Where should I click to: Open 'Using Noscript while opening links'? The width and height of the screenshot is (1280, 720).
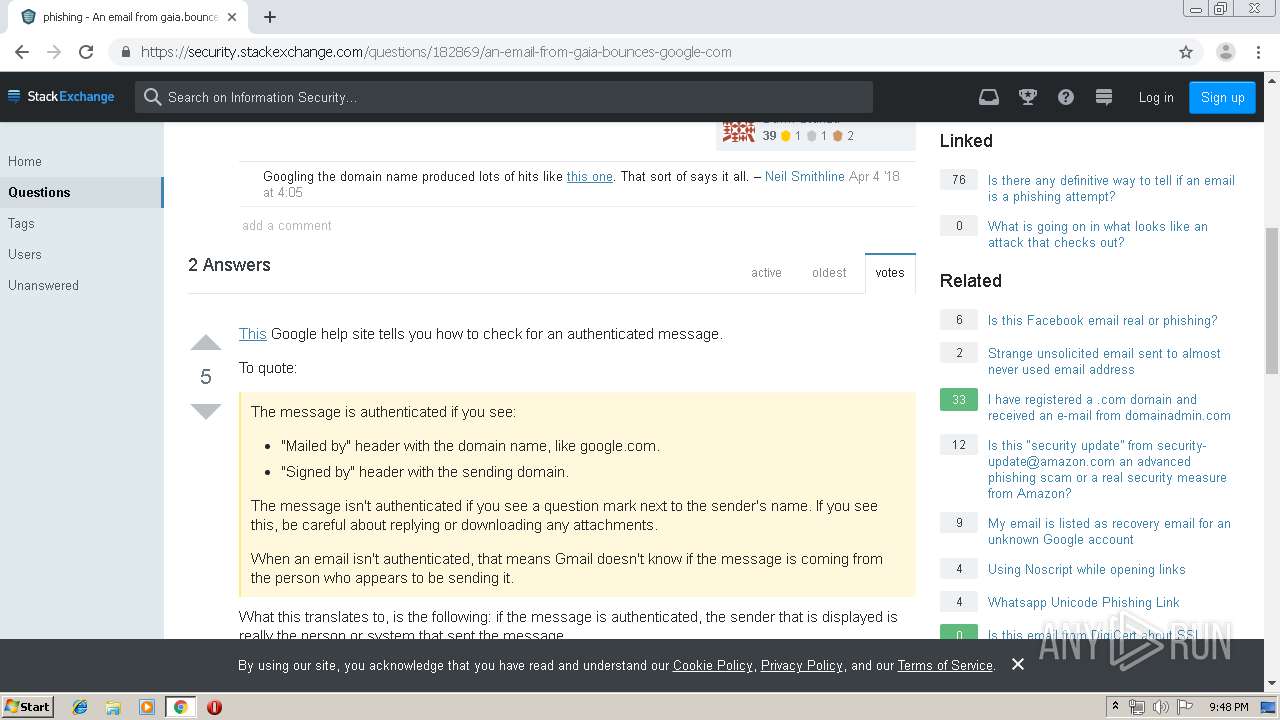click(1087, 569)
